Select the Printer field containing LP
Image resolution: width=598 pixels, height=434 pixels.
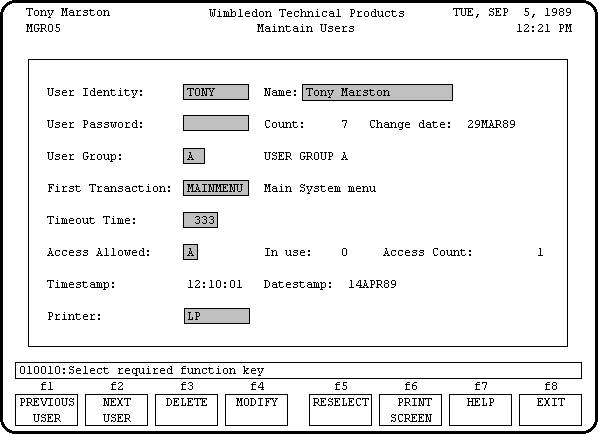pos(217,316)
